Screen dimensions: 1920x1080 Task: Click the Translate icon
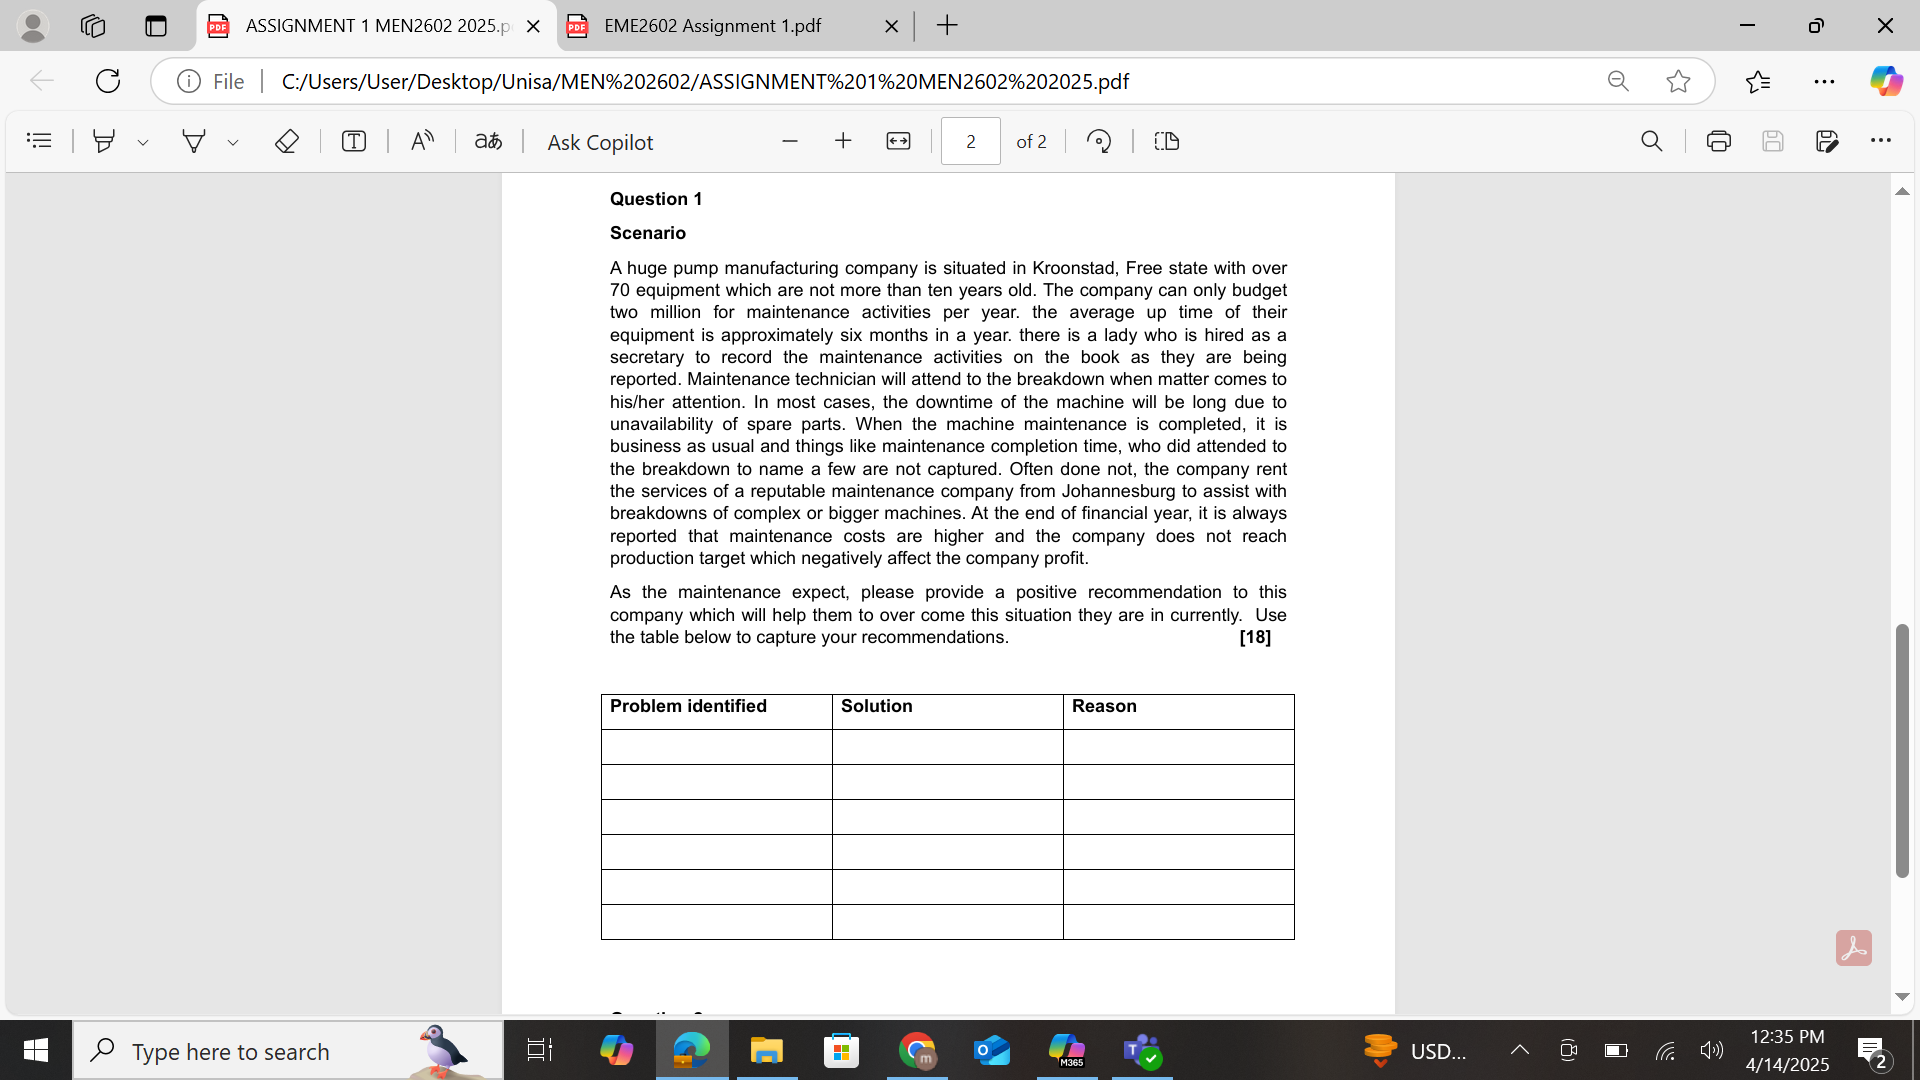tap(488, 141)
